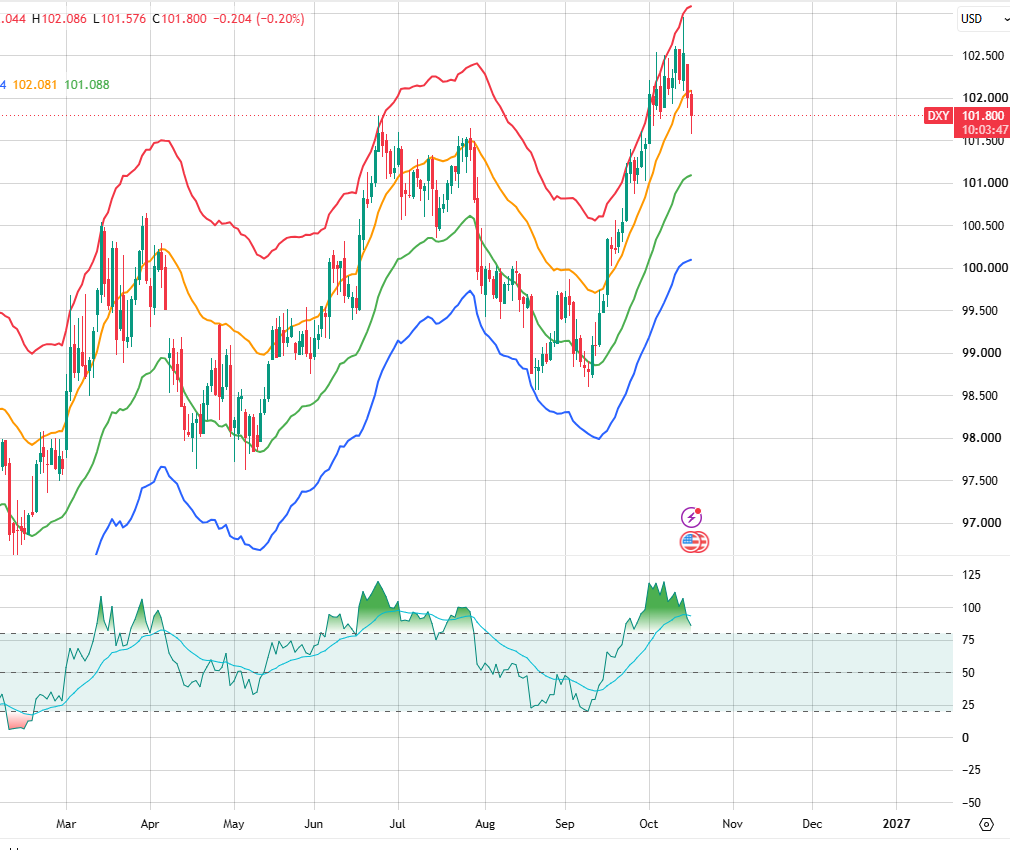Screen dimensions: 1010x850
Task: Click the 10:03:47 bar countdown timer
Action: tap(985, 130)
